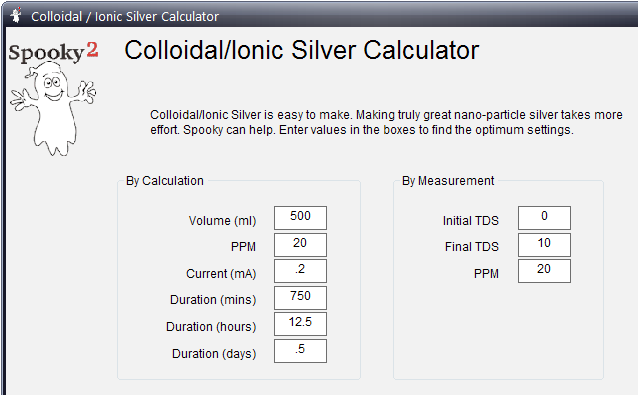This screenshot has height=395, width=638.
Task: Click the Initial TDS label text
Action: click(470, 221)
